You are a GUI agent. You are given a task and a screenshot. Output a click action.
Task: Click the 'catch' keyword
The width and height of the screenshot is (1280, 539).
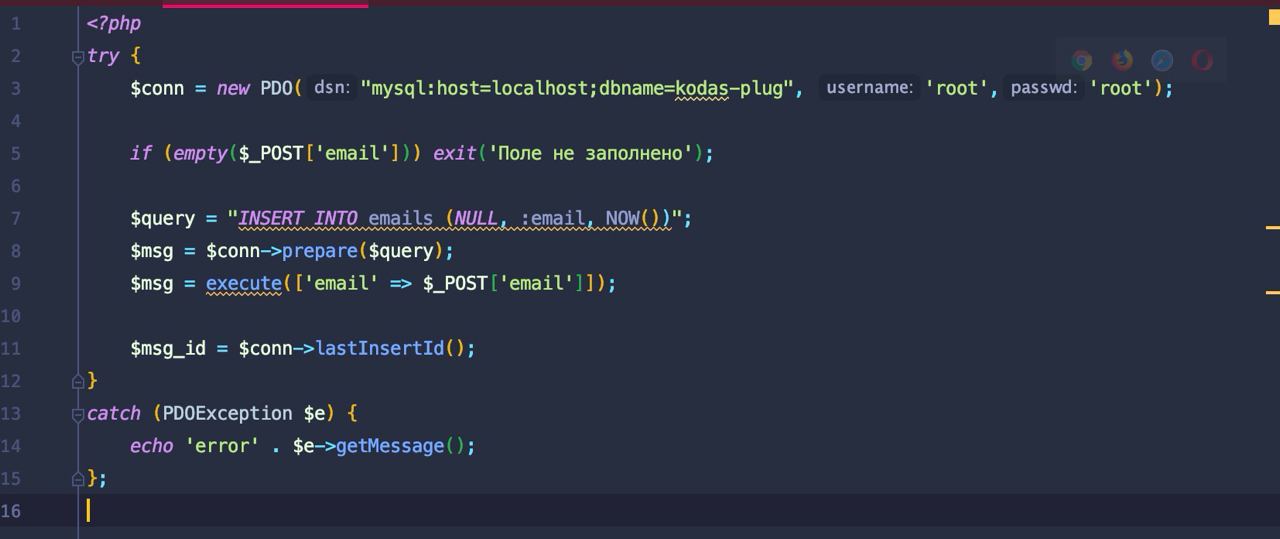coord(114,413)
